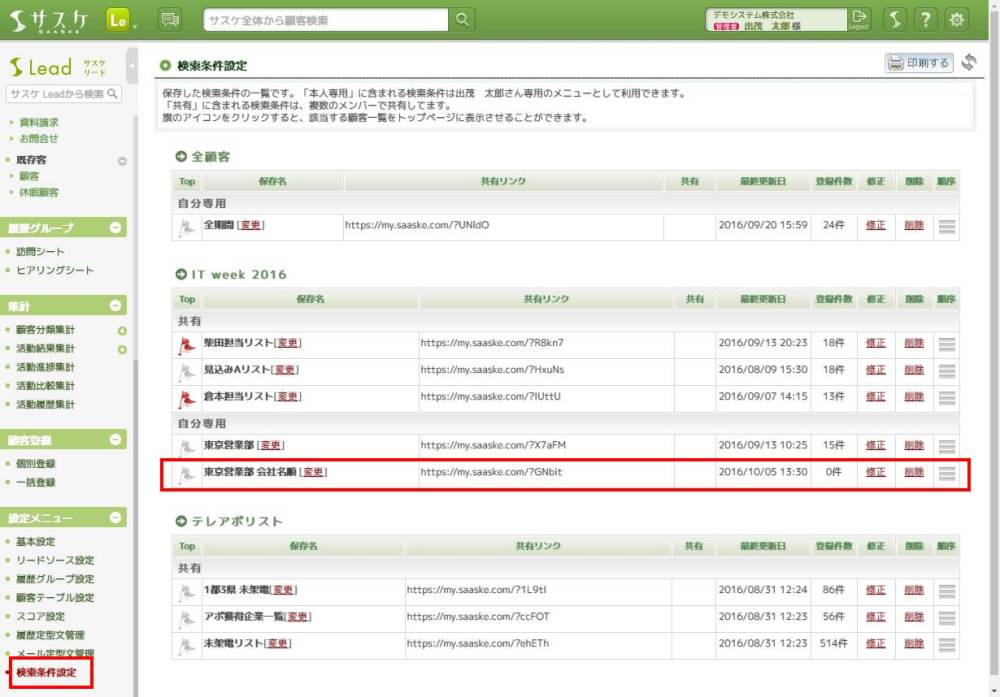
Task: Click the refresh arrows beside print button
Action: (969, 63)
